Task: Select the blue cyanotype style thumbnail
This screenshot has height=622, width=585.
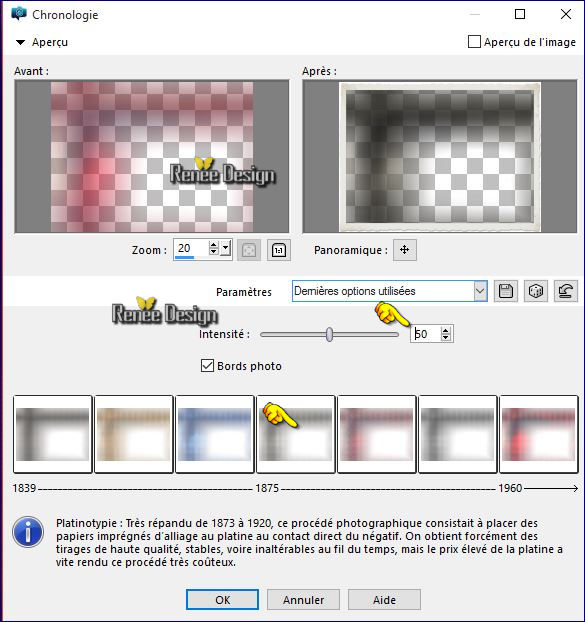Action: point(215,434)
